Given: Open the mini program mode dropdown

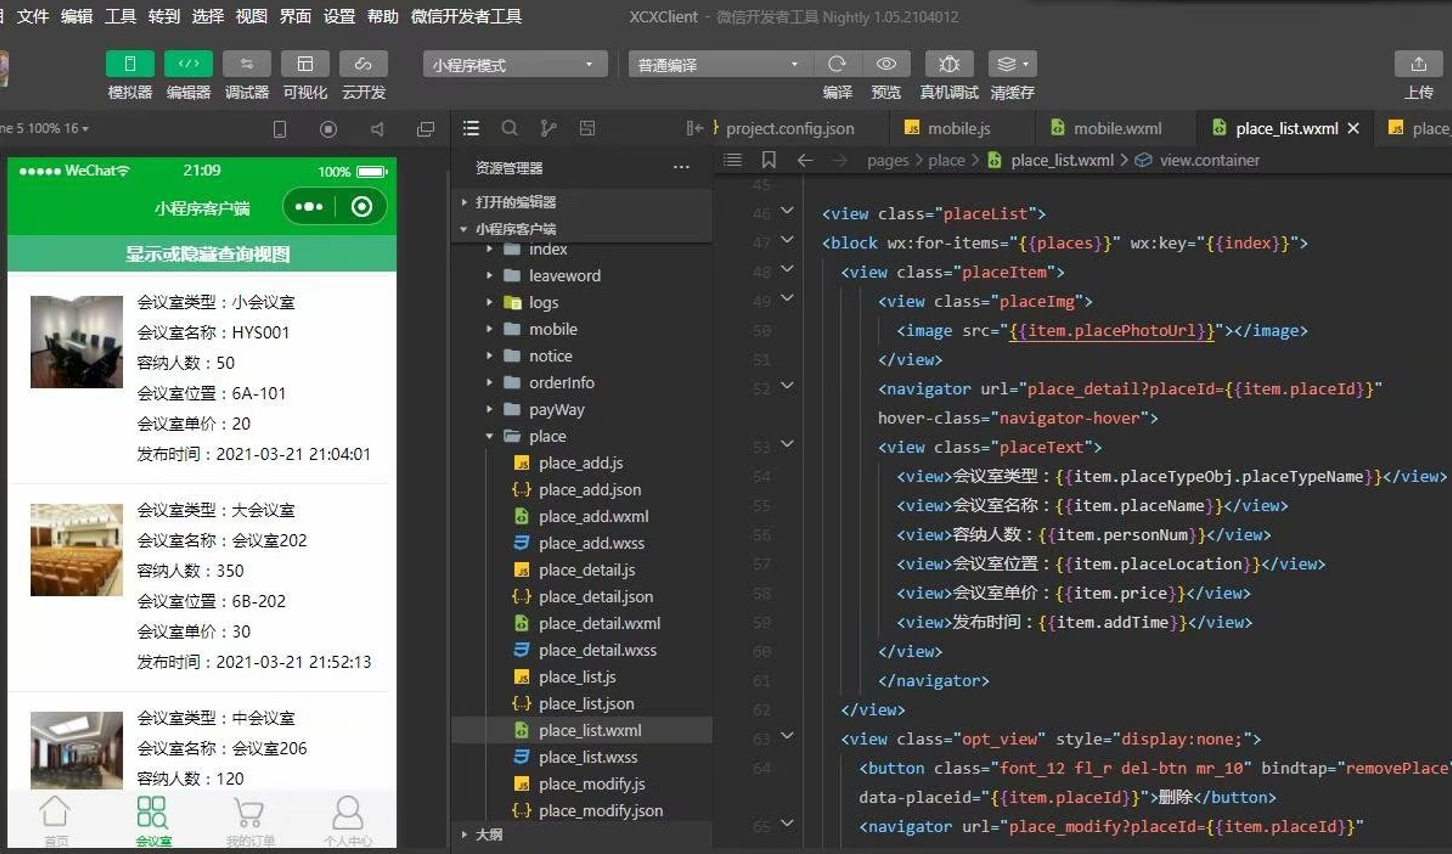Looking at the screenshot, I should coord(514,65).
